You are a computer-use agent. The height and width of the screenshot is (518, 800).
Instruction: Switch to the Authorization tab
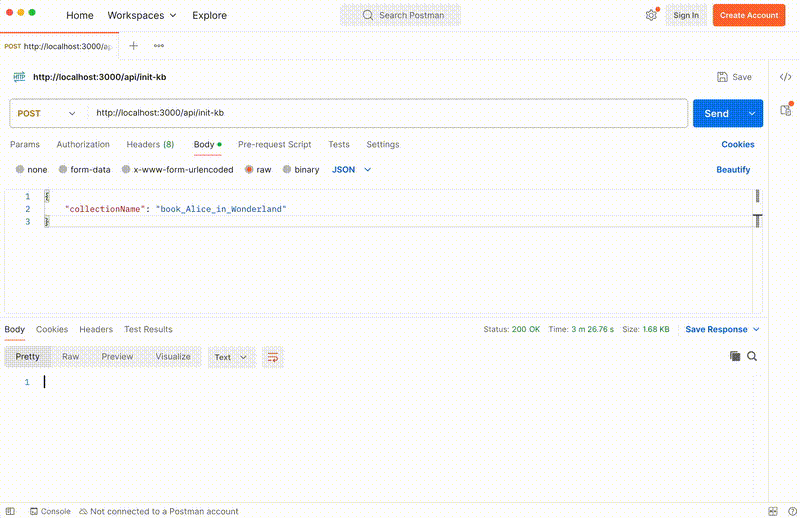click(x=83, y=144)
